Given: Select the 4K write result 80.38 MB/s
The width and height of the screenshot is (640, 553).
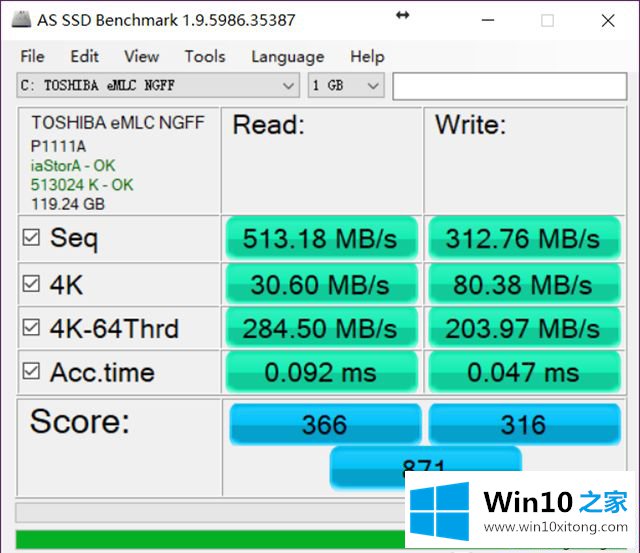Looking at the screenshot, I should click(524, 284).
